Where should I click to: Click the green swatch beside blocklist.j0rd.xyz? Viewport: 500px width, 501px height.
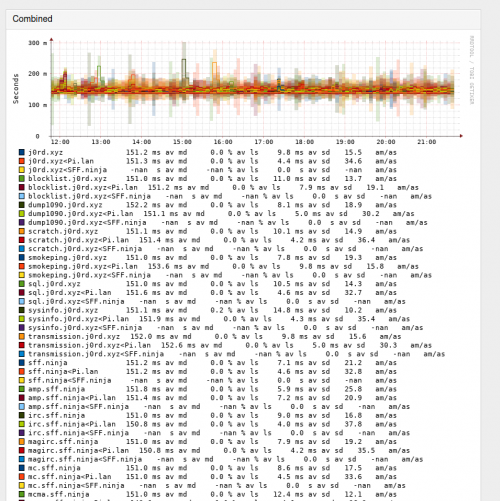coord(22,179)
